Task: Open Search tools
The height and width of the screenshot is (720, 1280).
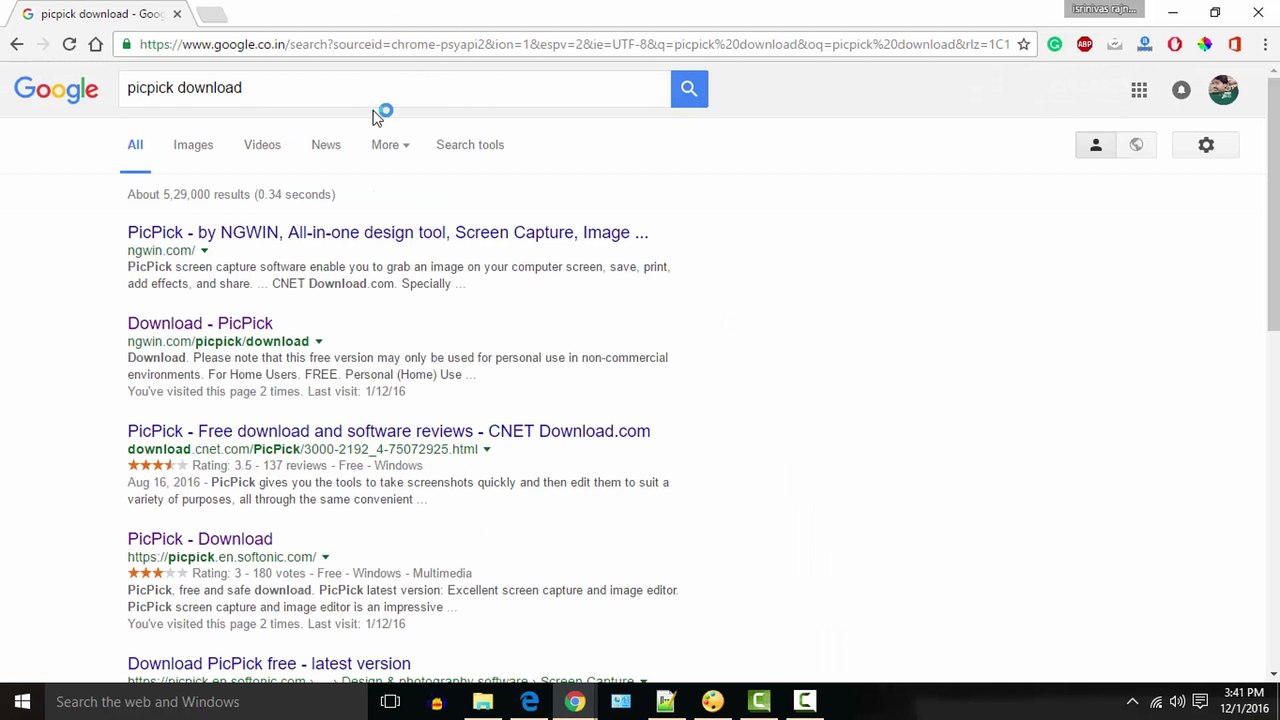Action: (x=470, y=145)
